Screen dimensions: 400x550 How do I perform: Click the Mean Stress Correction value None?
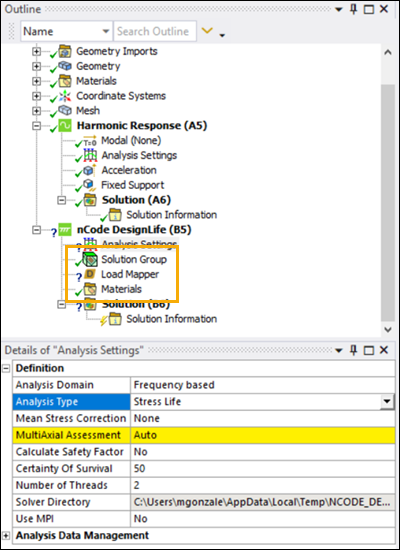tap(263, 418)
